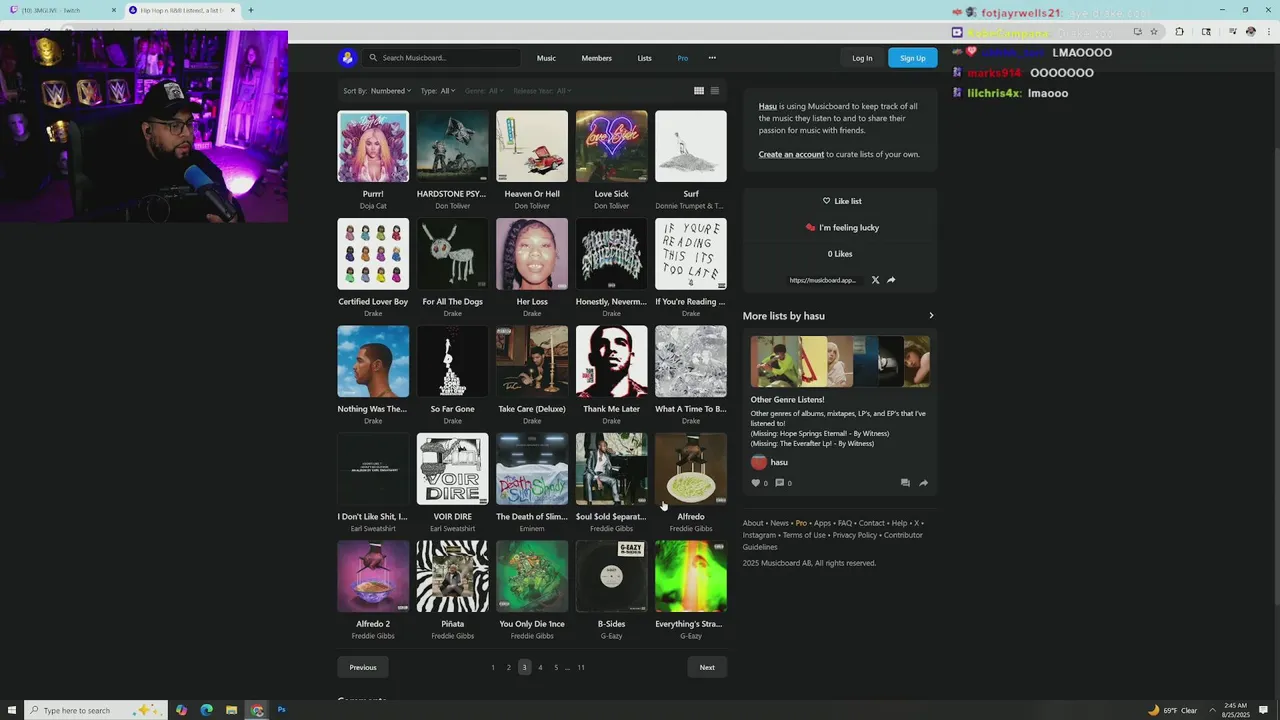Open Take Care (Deluxe) album cover
Viewport: 1280px width, 720px height.
532,361
